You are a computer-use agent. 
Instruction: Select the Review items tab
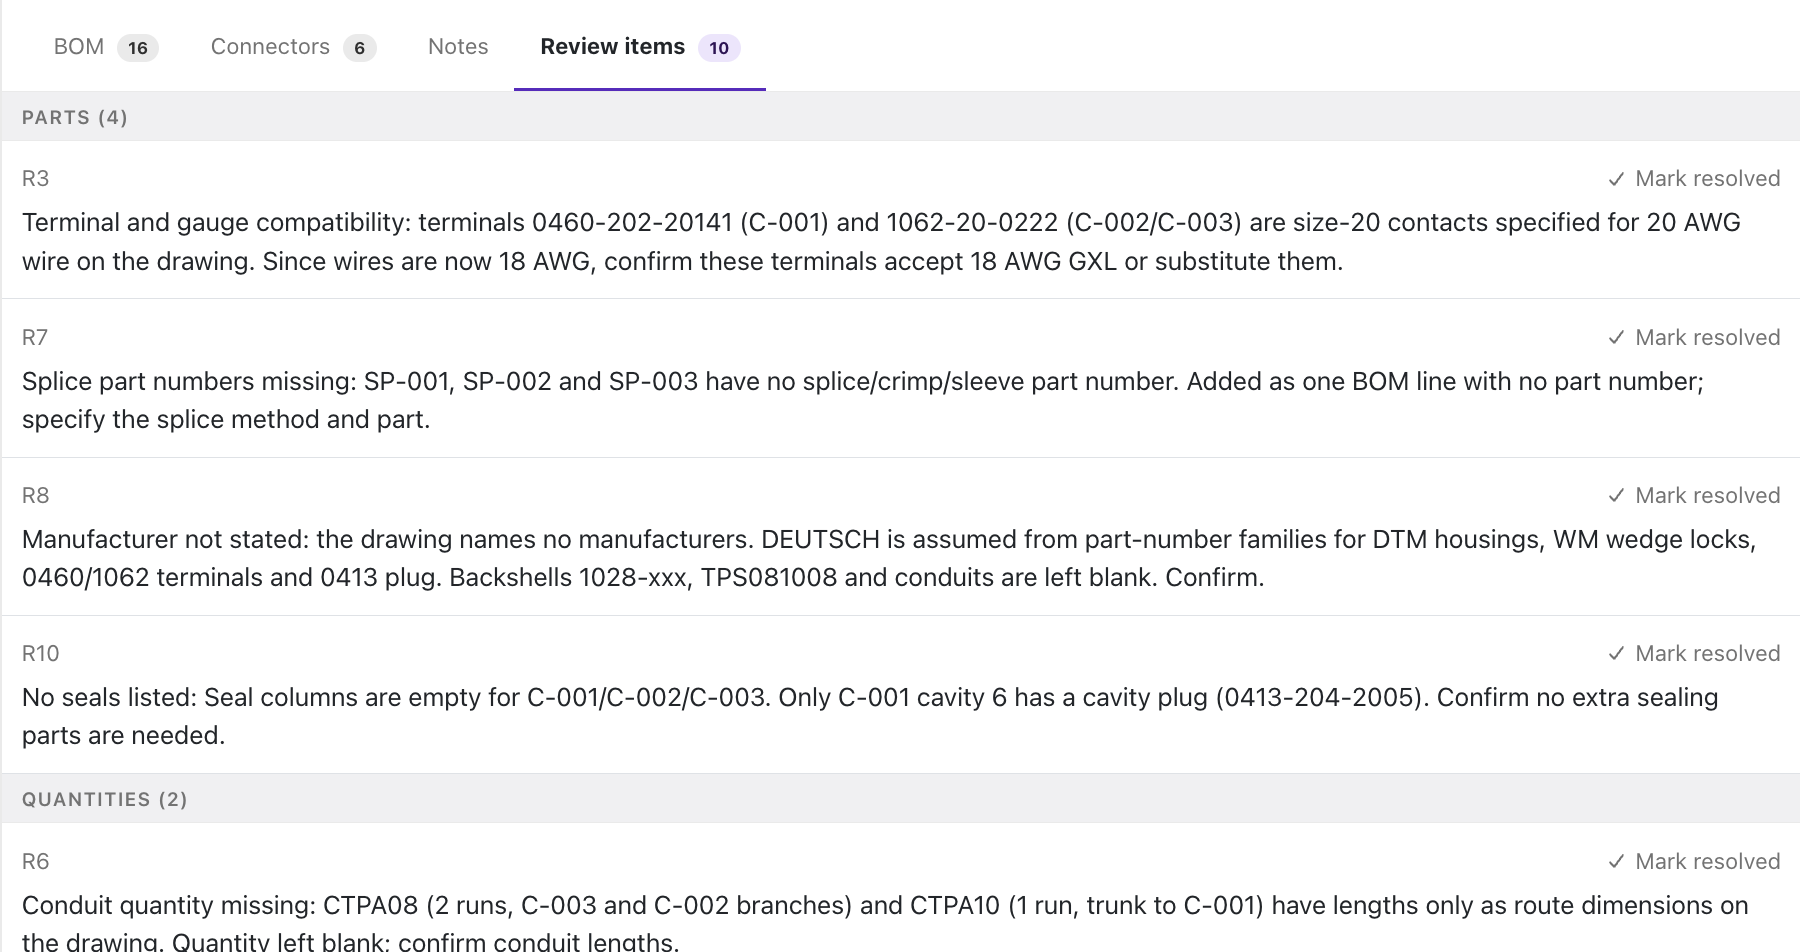[640, 47]
